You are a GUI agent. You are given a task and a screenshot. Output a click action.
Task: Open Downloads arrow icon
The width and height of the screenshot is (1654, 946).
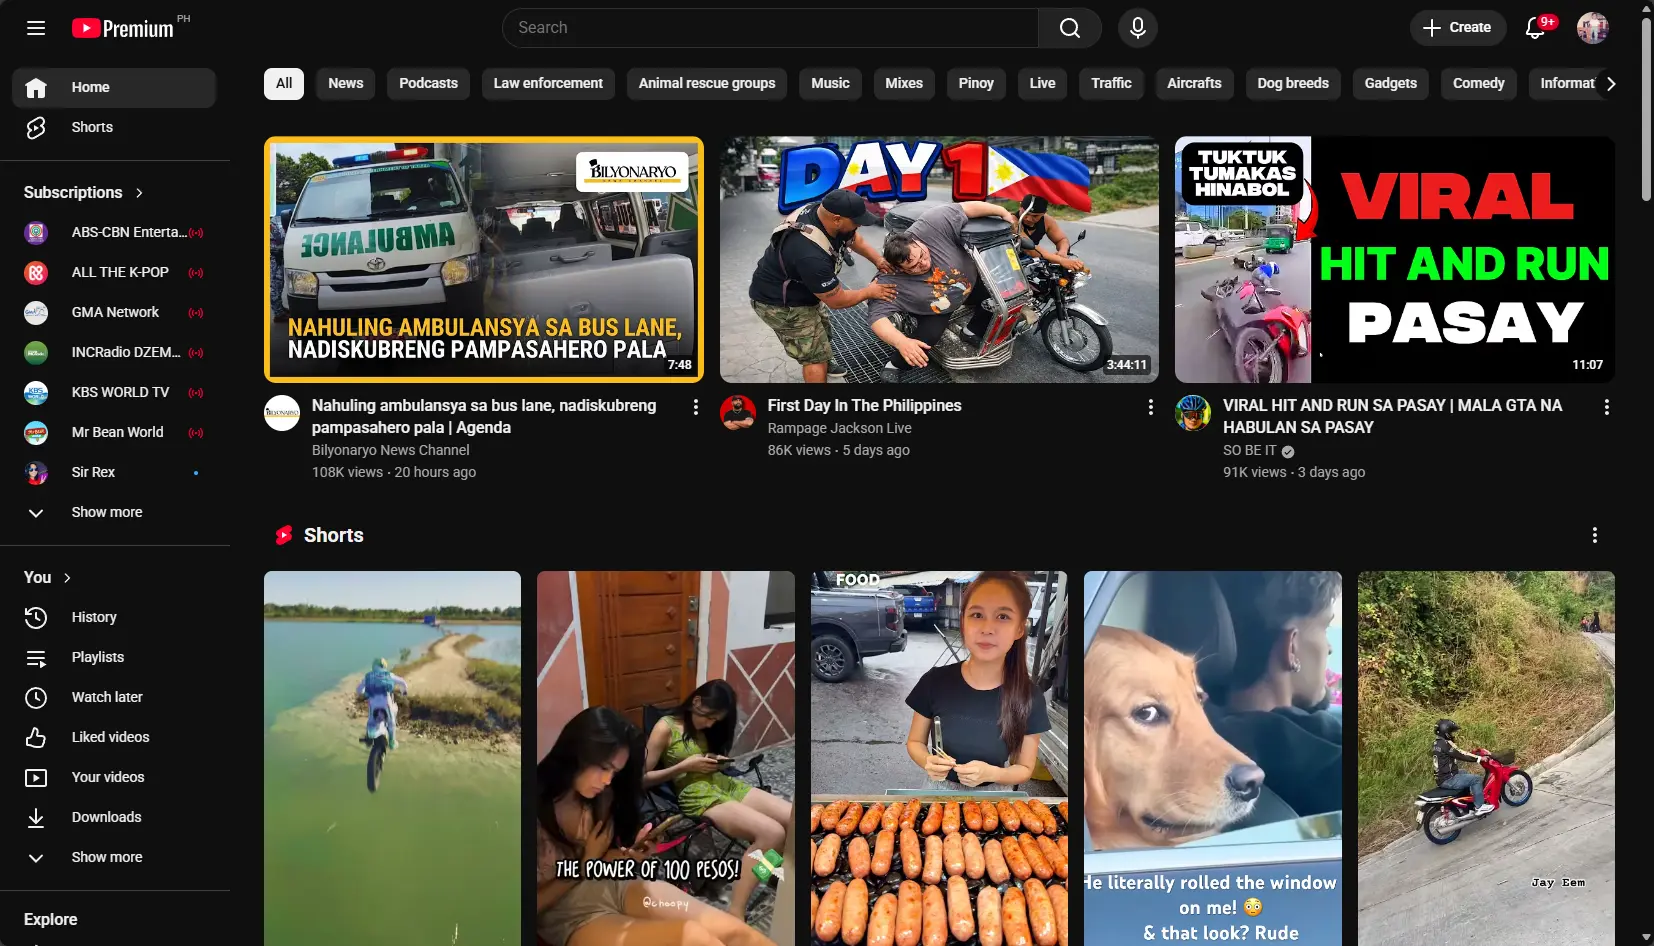(x=36, y=817)
